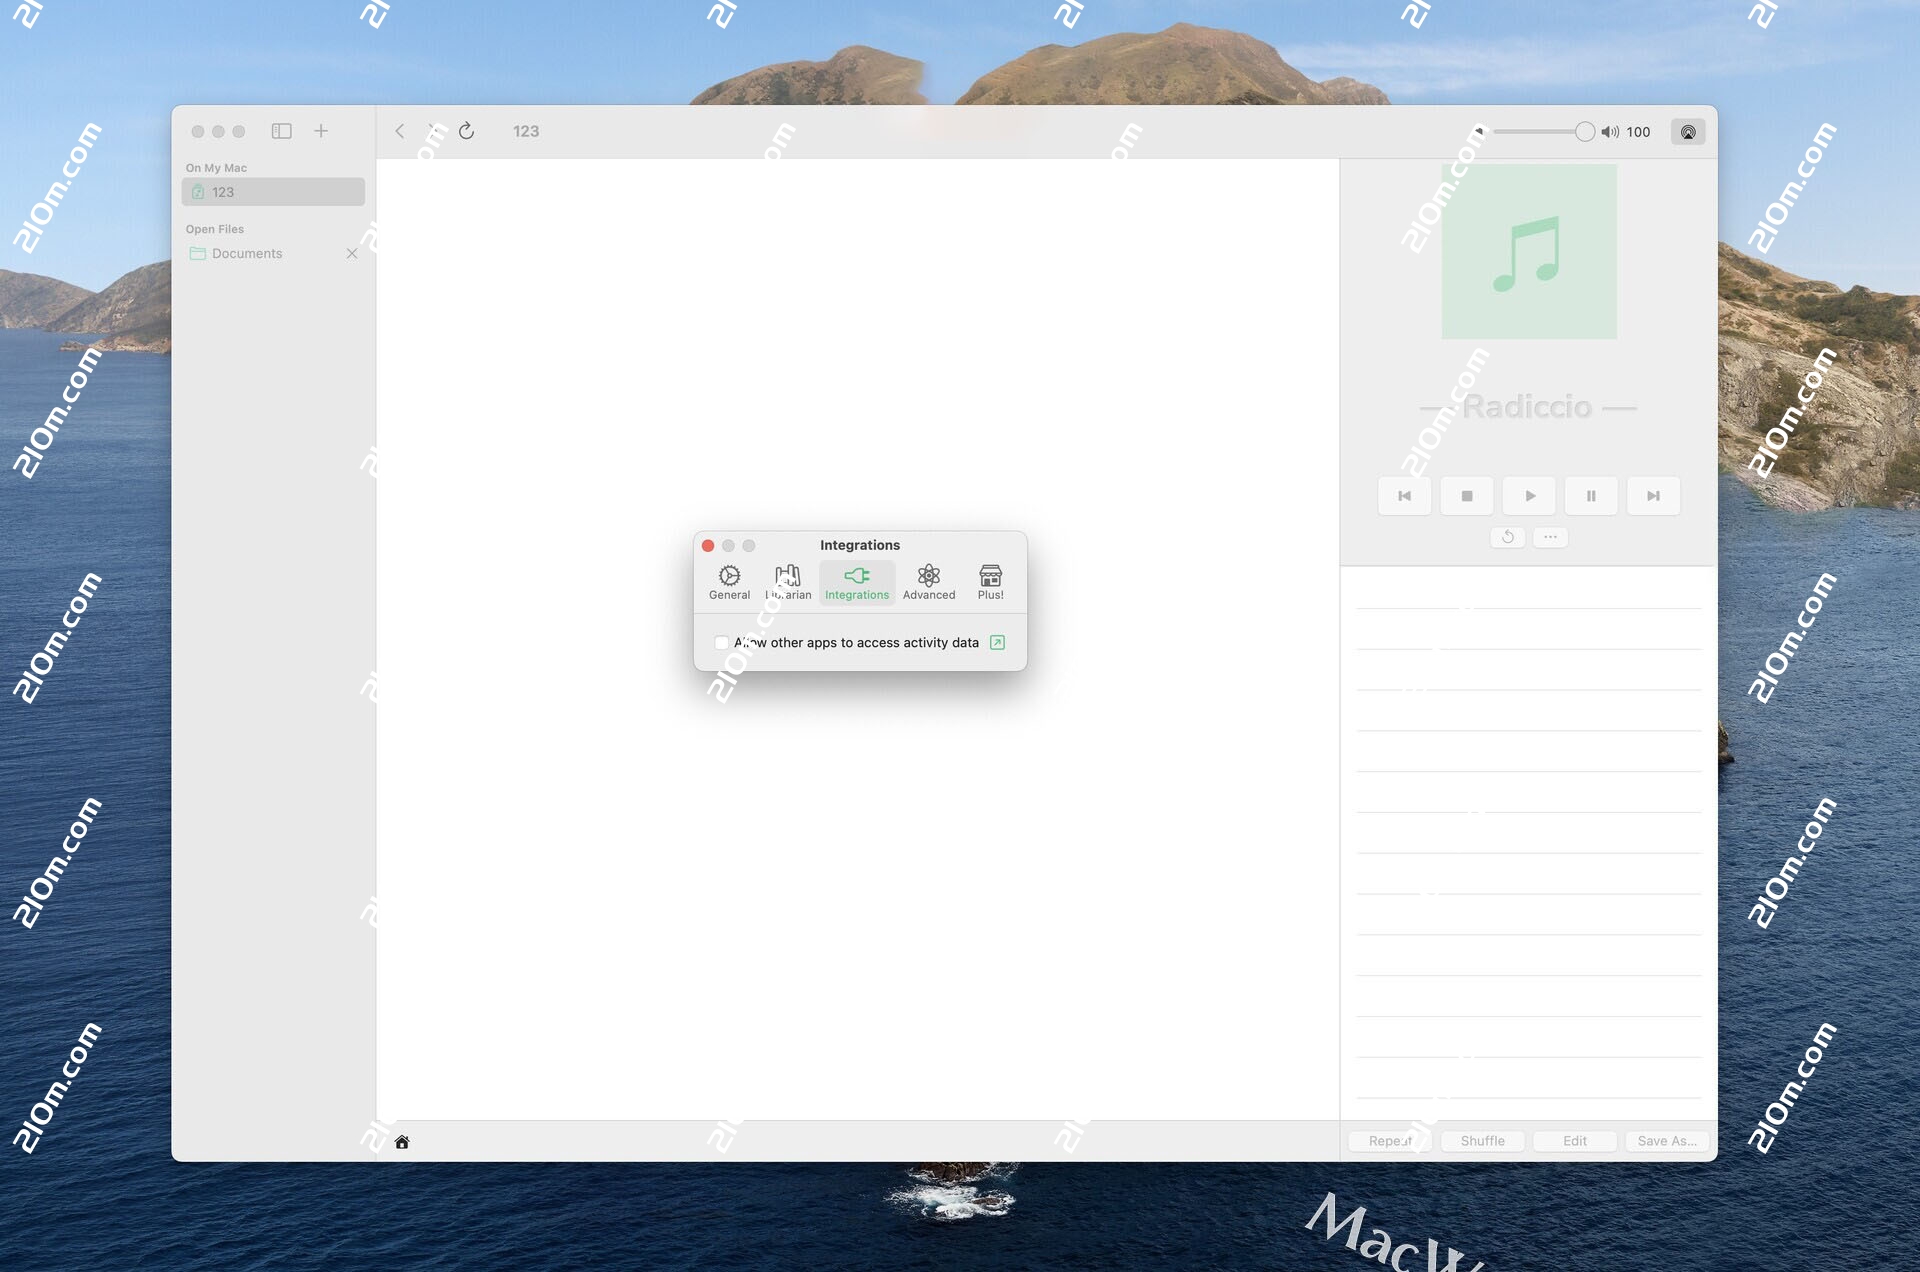Open the Advanced preferences pane
Screen dimensions: 1920x1272
click(x=929, y=582)
